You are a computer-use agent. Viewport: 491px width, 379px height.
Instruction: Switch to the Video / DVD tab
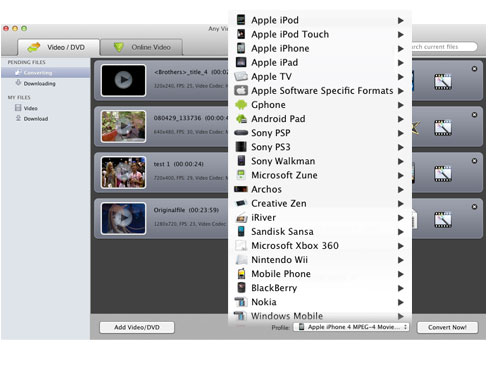tap(59, 47)
